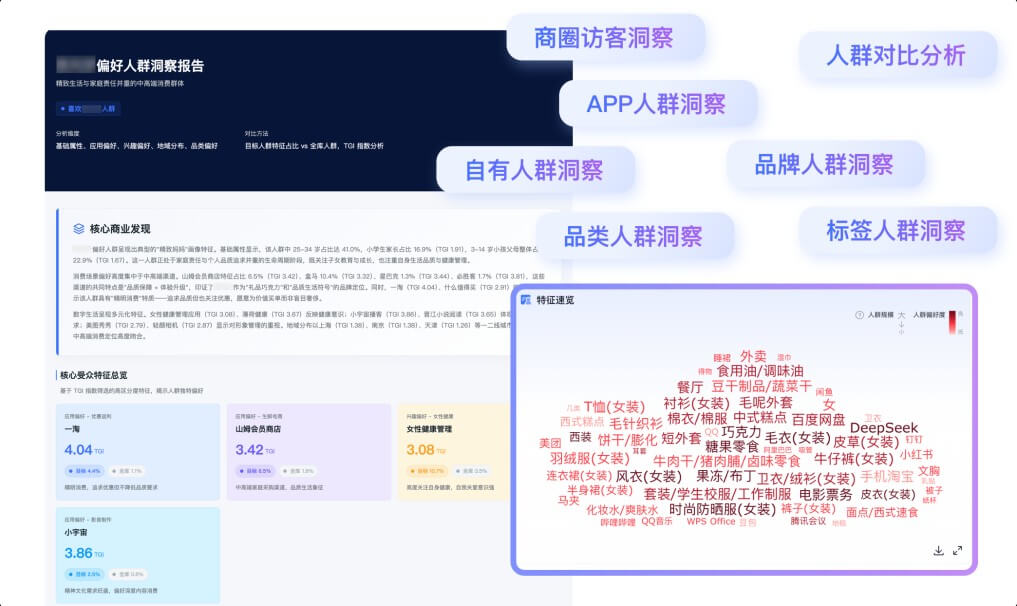This screenshot has width=1017, height=606.
Task: Click 毛衣(女装) in the word cloud
Action: (x=798, y=438)
